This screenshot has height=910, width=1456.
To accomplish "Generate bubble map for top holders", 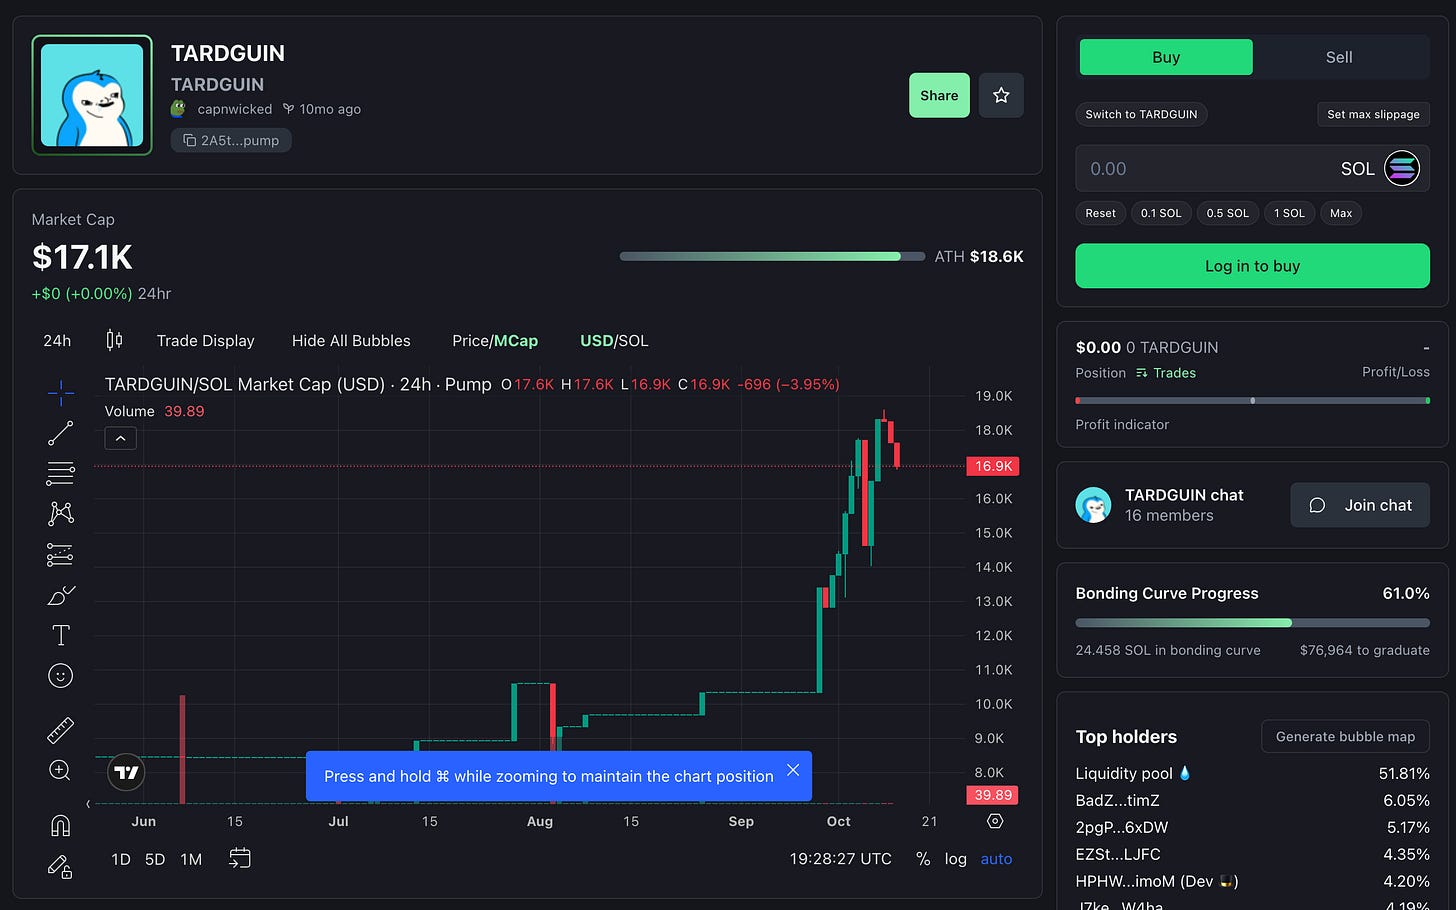I will (x=1345, y=736).
